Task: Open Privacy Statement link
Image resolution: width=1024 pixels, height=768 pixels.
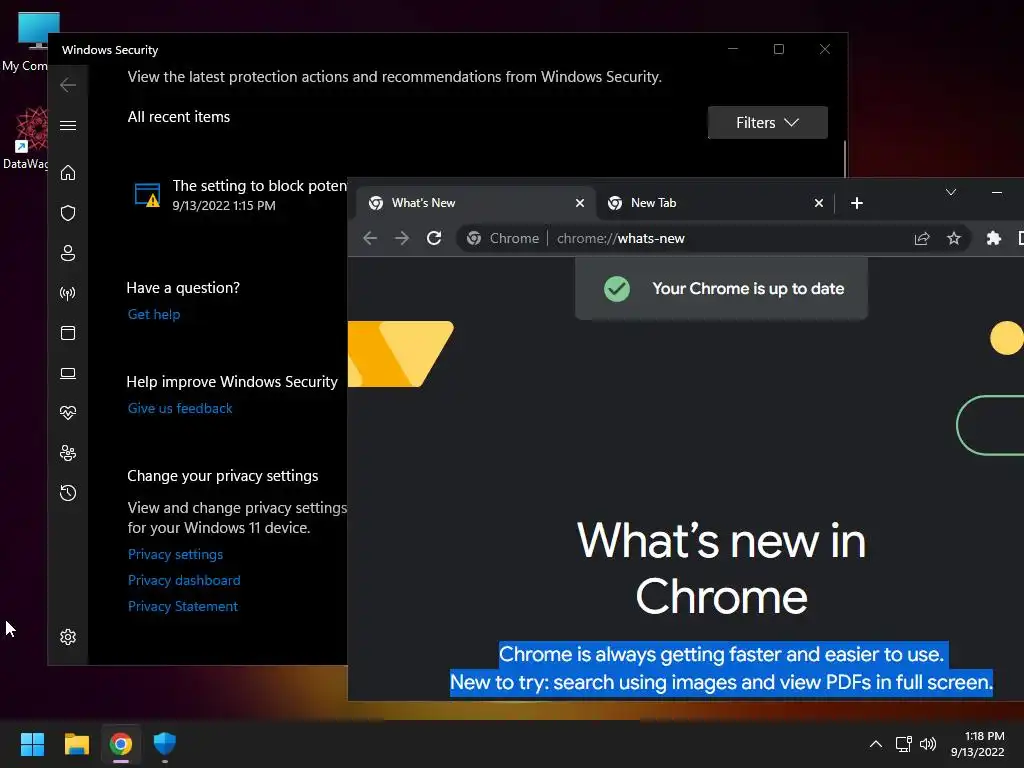Action: [x=183, y=607]
